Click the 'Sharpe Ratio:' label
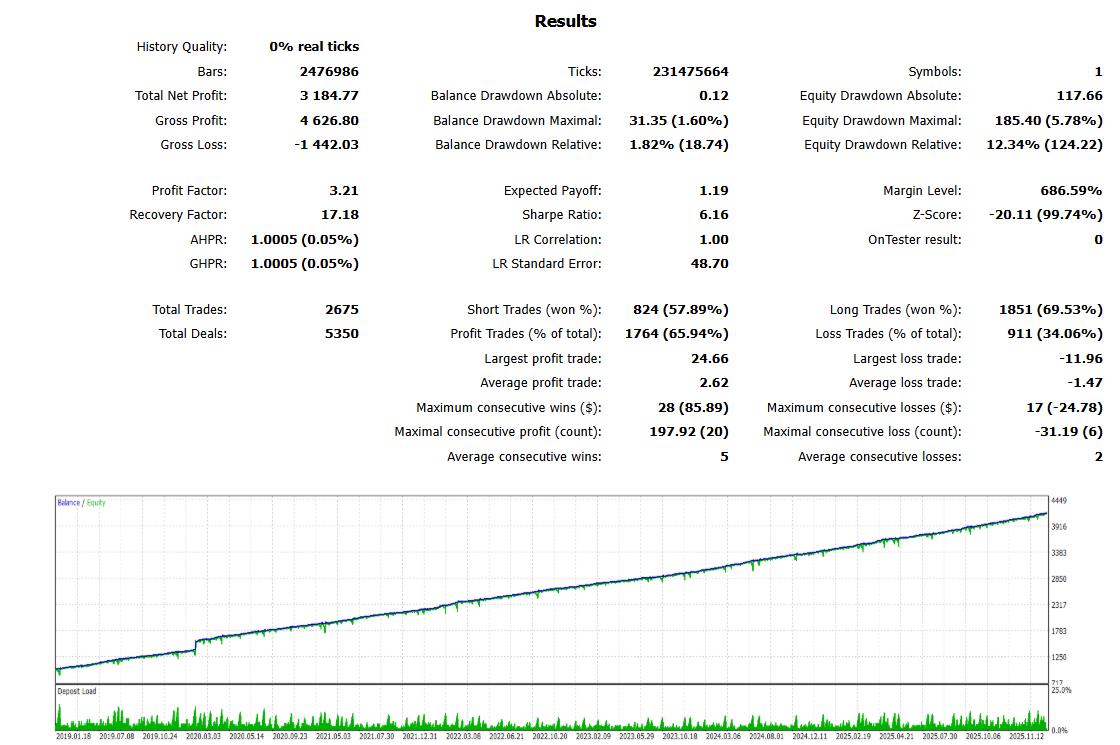Viewport: 1120px width, 745px height. (561, 214)
